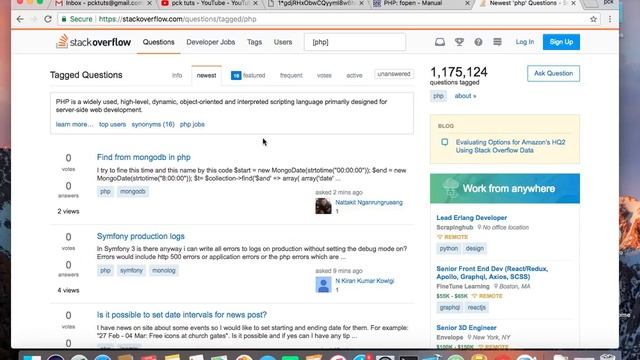Open question about date intervals for news post
The height and width of the screenshot is (360, 640).
(182, 315)
